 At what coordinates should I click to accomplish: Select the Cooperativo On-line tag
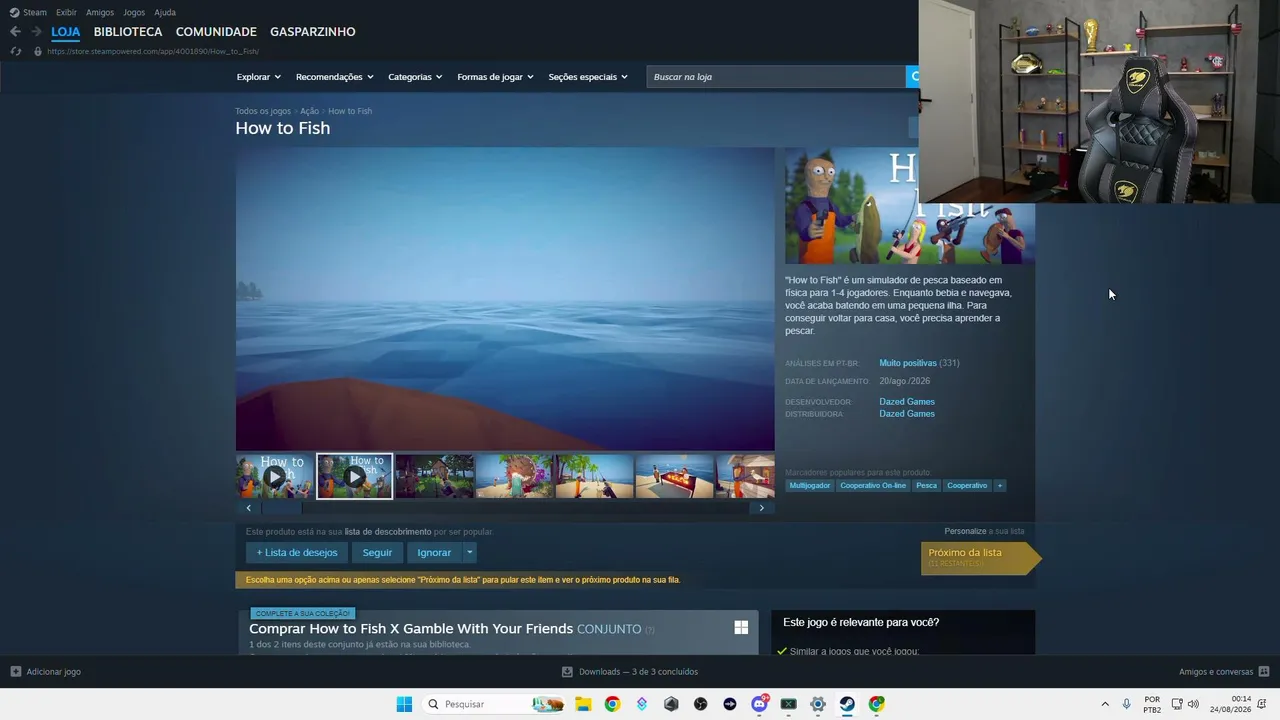click(873, 486)
